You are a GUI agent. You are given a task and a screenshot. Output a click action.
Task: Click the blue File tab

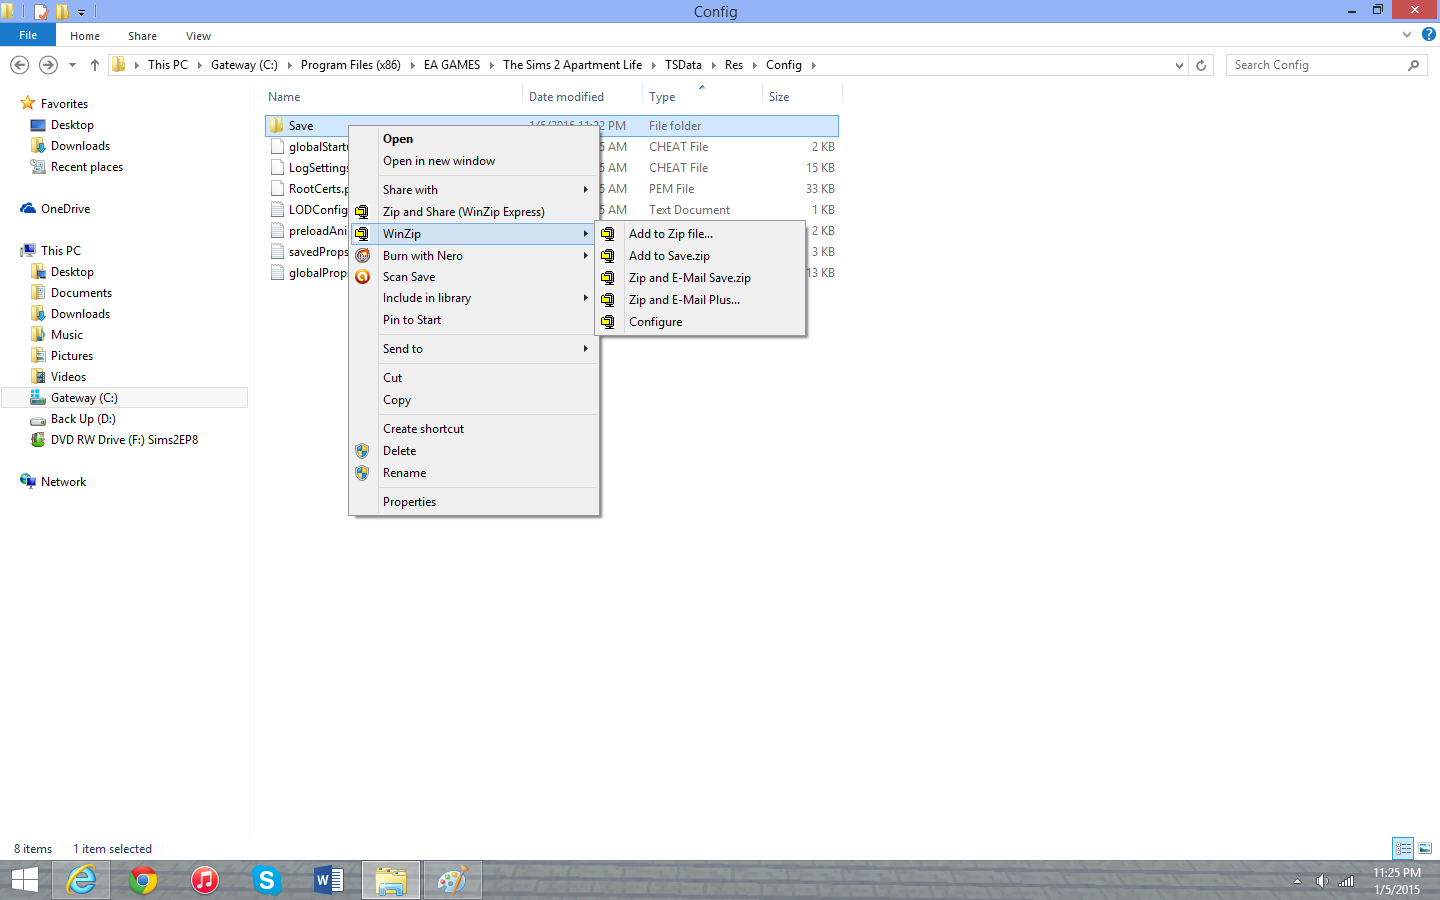tap(28, 35)
